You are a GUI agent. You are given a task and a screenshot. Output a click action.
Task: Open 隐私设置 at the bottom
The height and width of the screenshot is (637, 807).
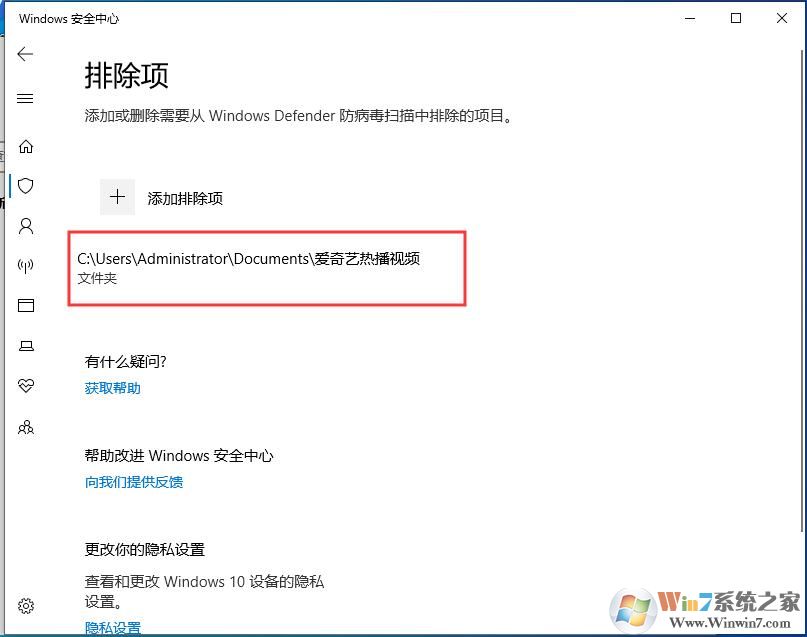[112, 627]
